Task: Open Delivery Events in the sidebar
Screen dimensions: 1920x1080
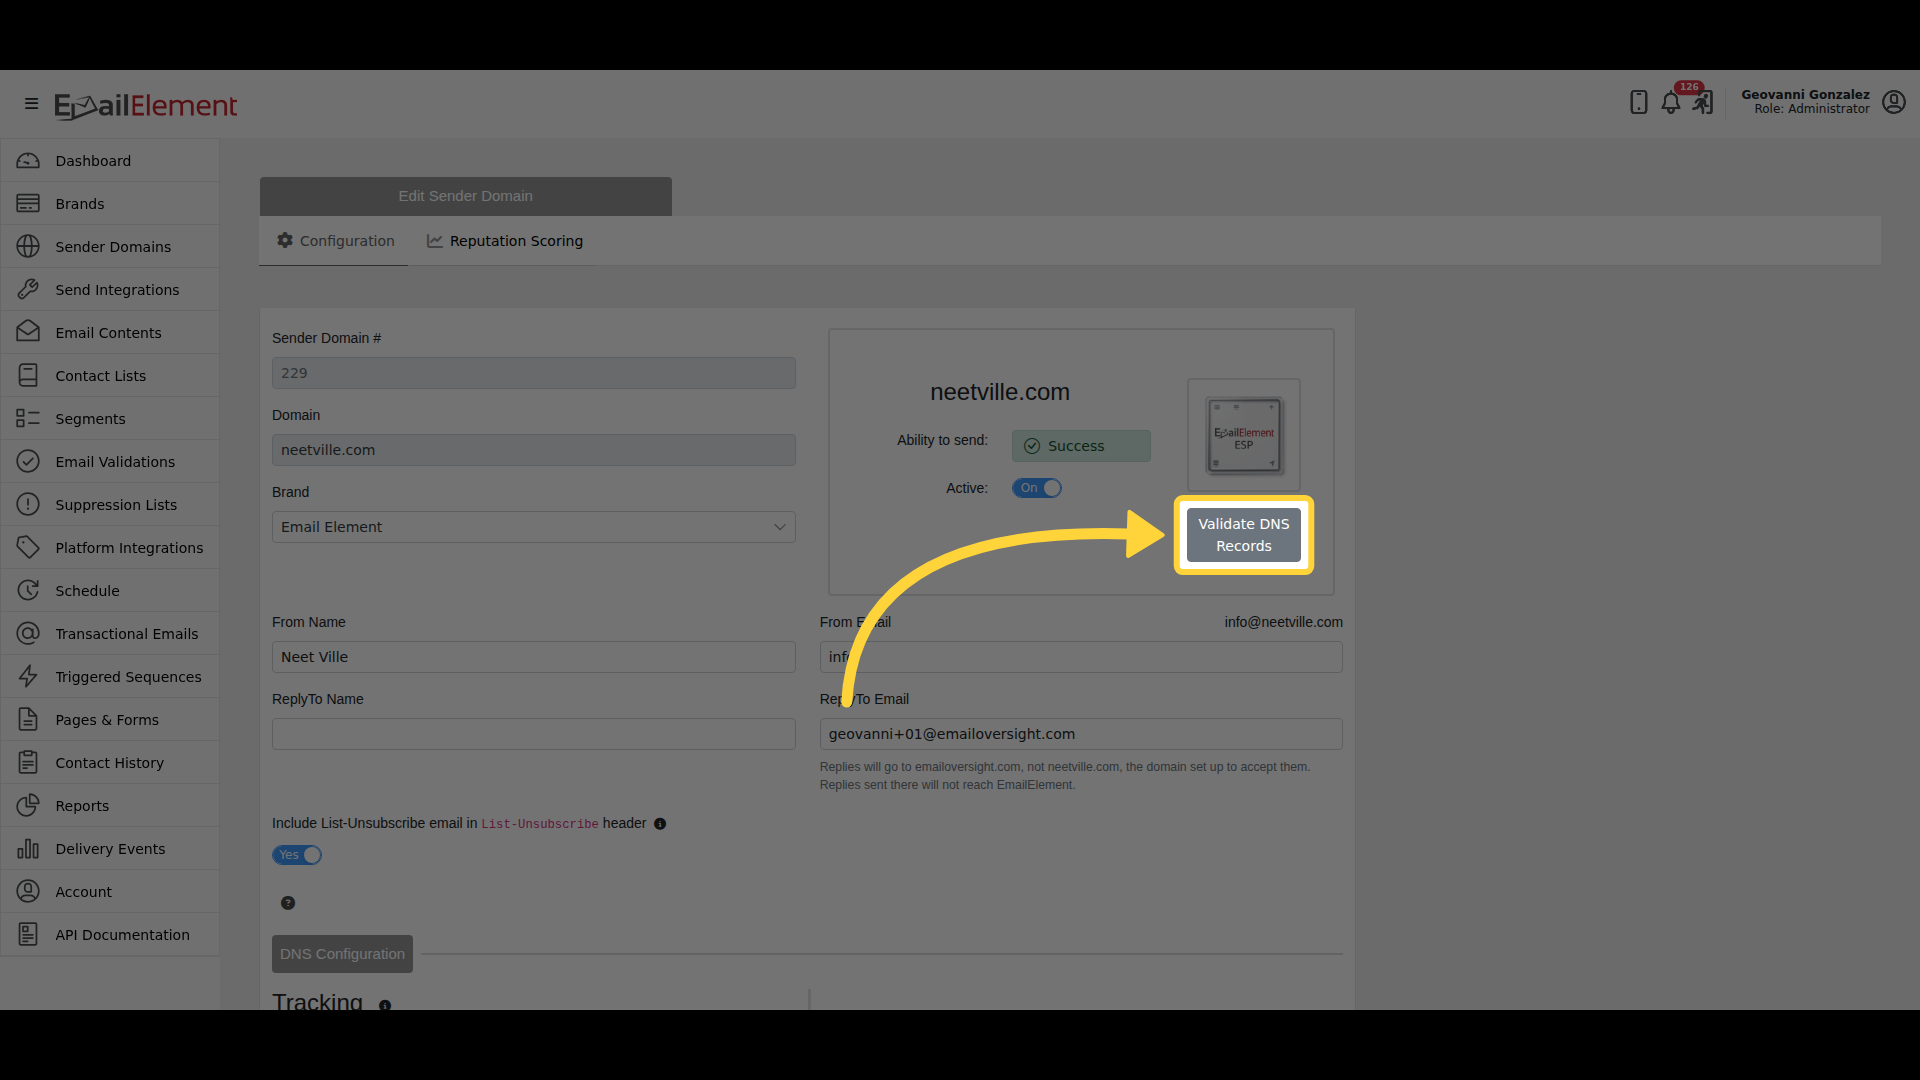Action: 110,849
